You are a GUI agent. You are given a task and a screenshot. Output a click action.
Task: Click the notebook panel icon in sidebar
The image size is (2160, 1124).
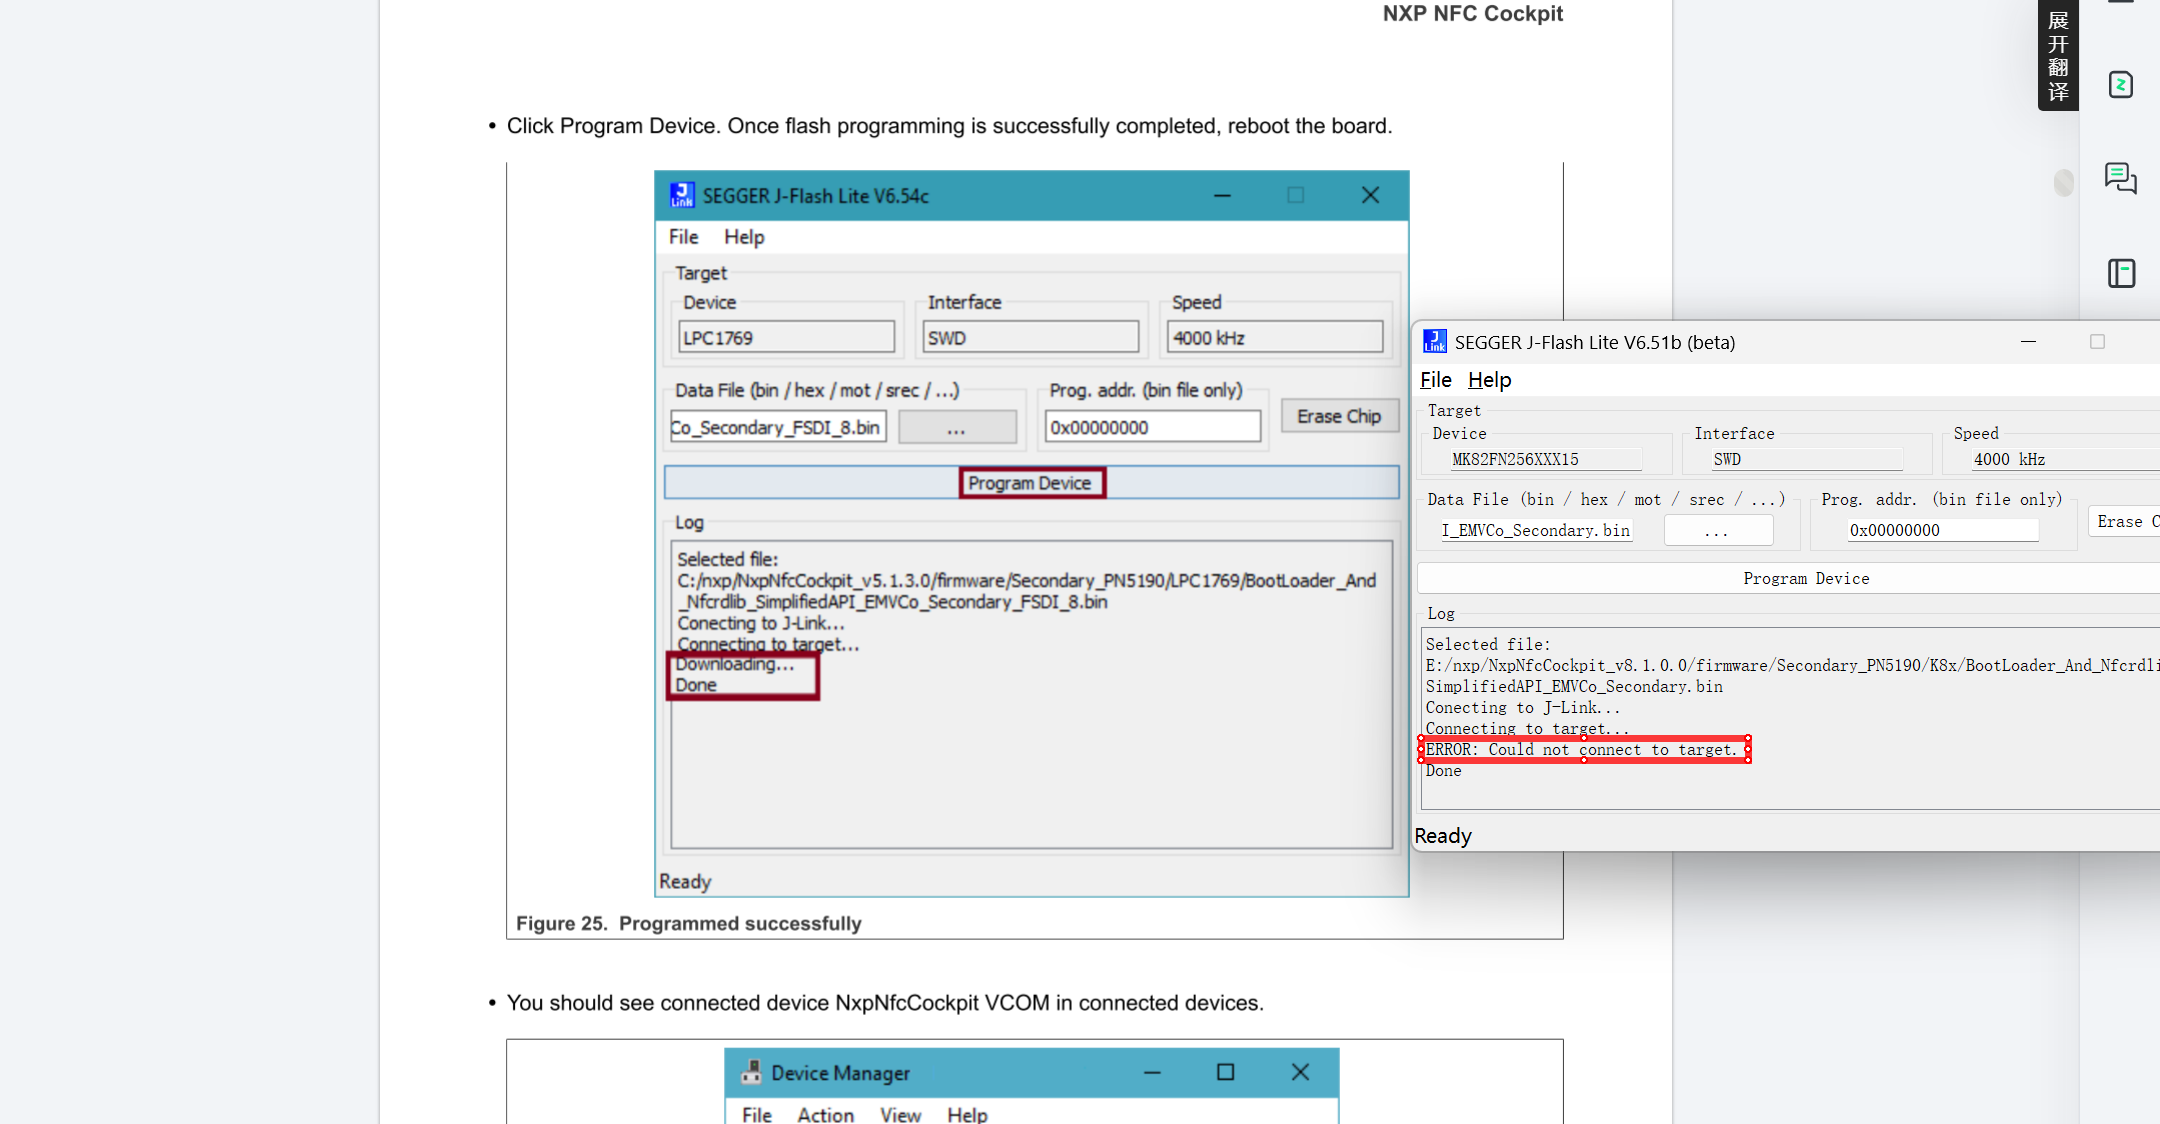tap(2121, 273)
